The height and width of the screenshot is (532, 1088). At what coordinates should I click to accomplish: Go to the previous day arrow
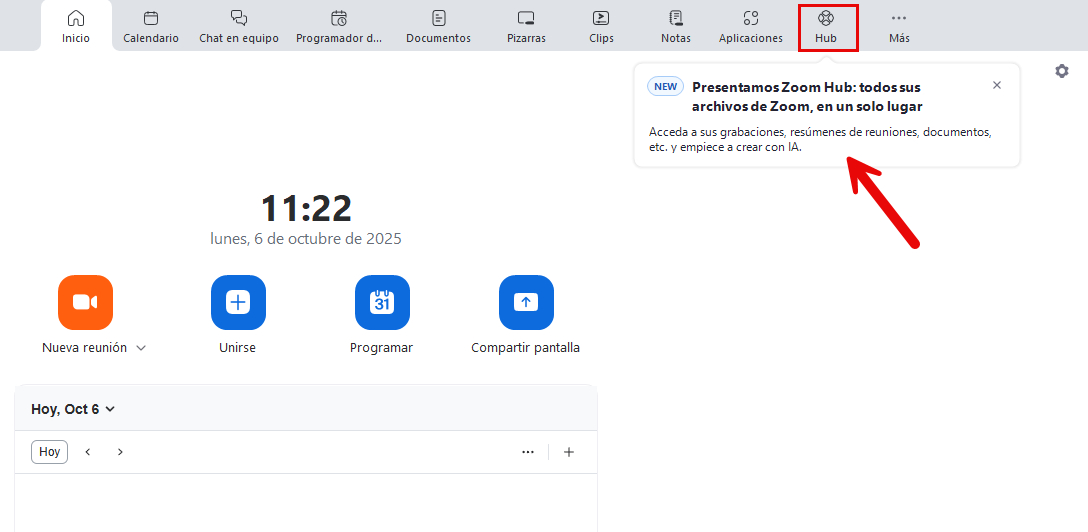pos(88,452)
